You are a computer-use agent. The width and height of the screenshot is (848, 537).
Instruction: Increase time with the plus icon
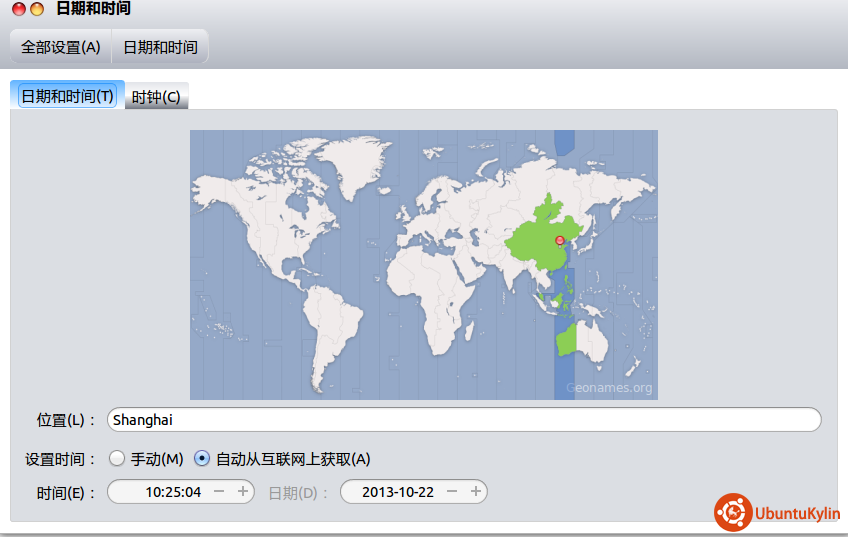click(242, 492)
